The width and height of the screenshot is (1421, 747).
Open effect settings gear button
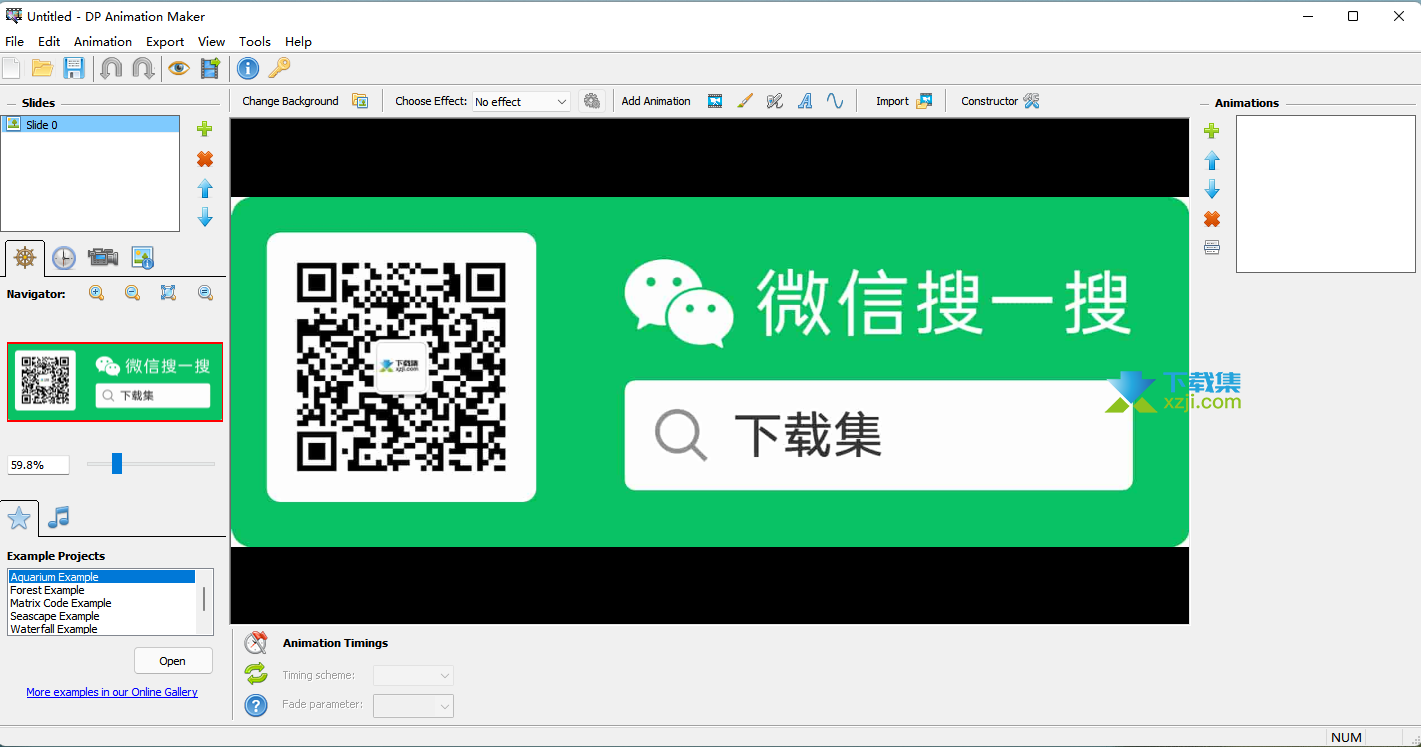[x=592, y=101]
